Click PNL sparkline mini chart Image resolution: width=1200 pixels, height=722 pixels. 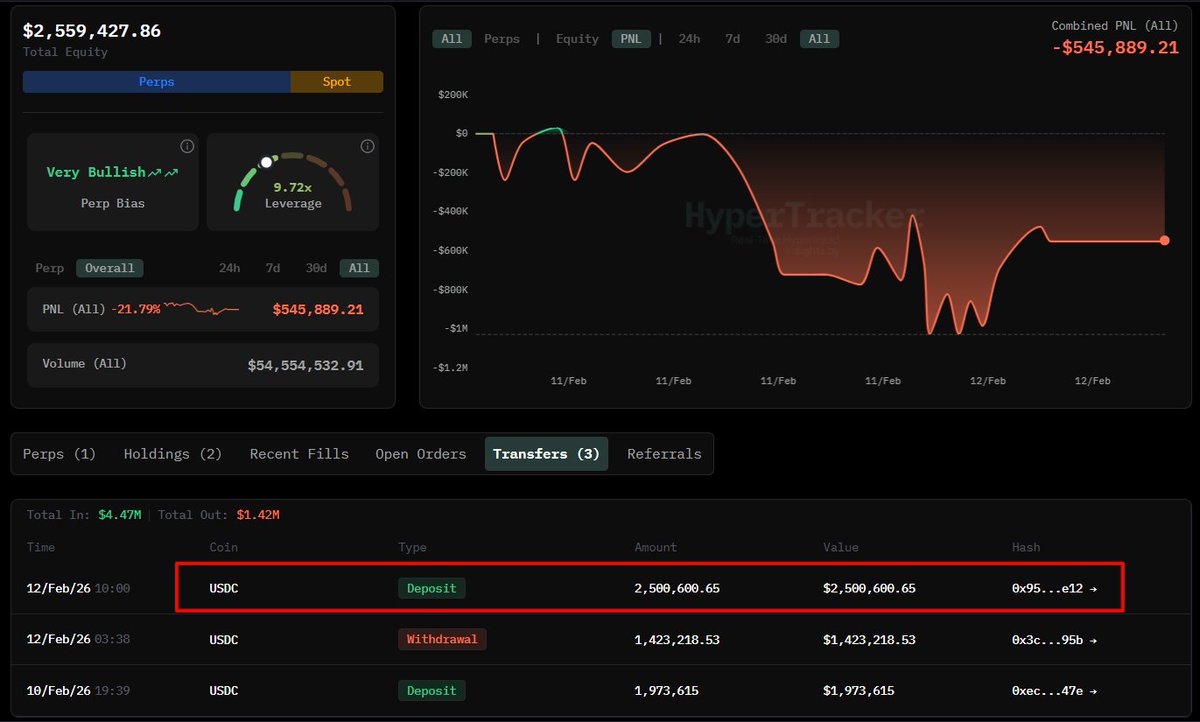[x=201, y=309]
